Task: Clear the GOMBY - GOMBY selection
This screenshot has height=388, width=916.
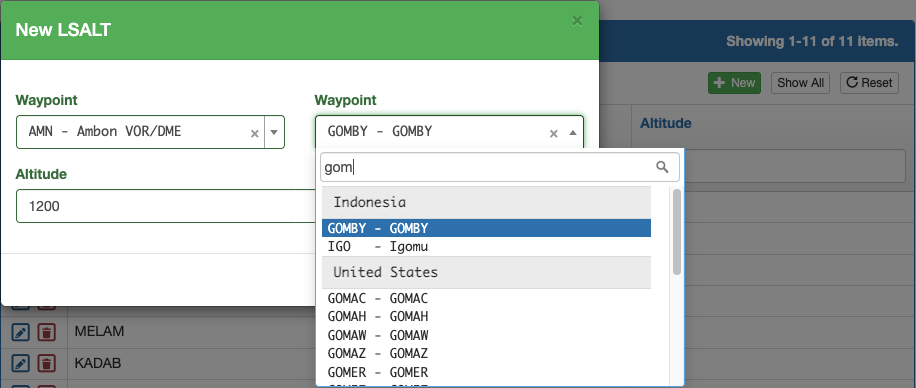Action: 553,133
